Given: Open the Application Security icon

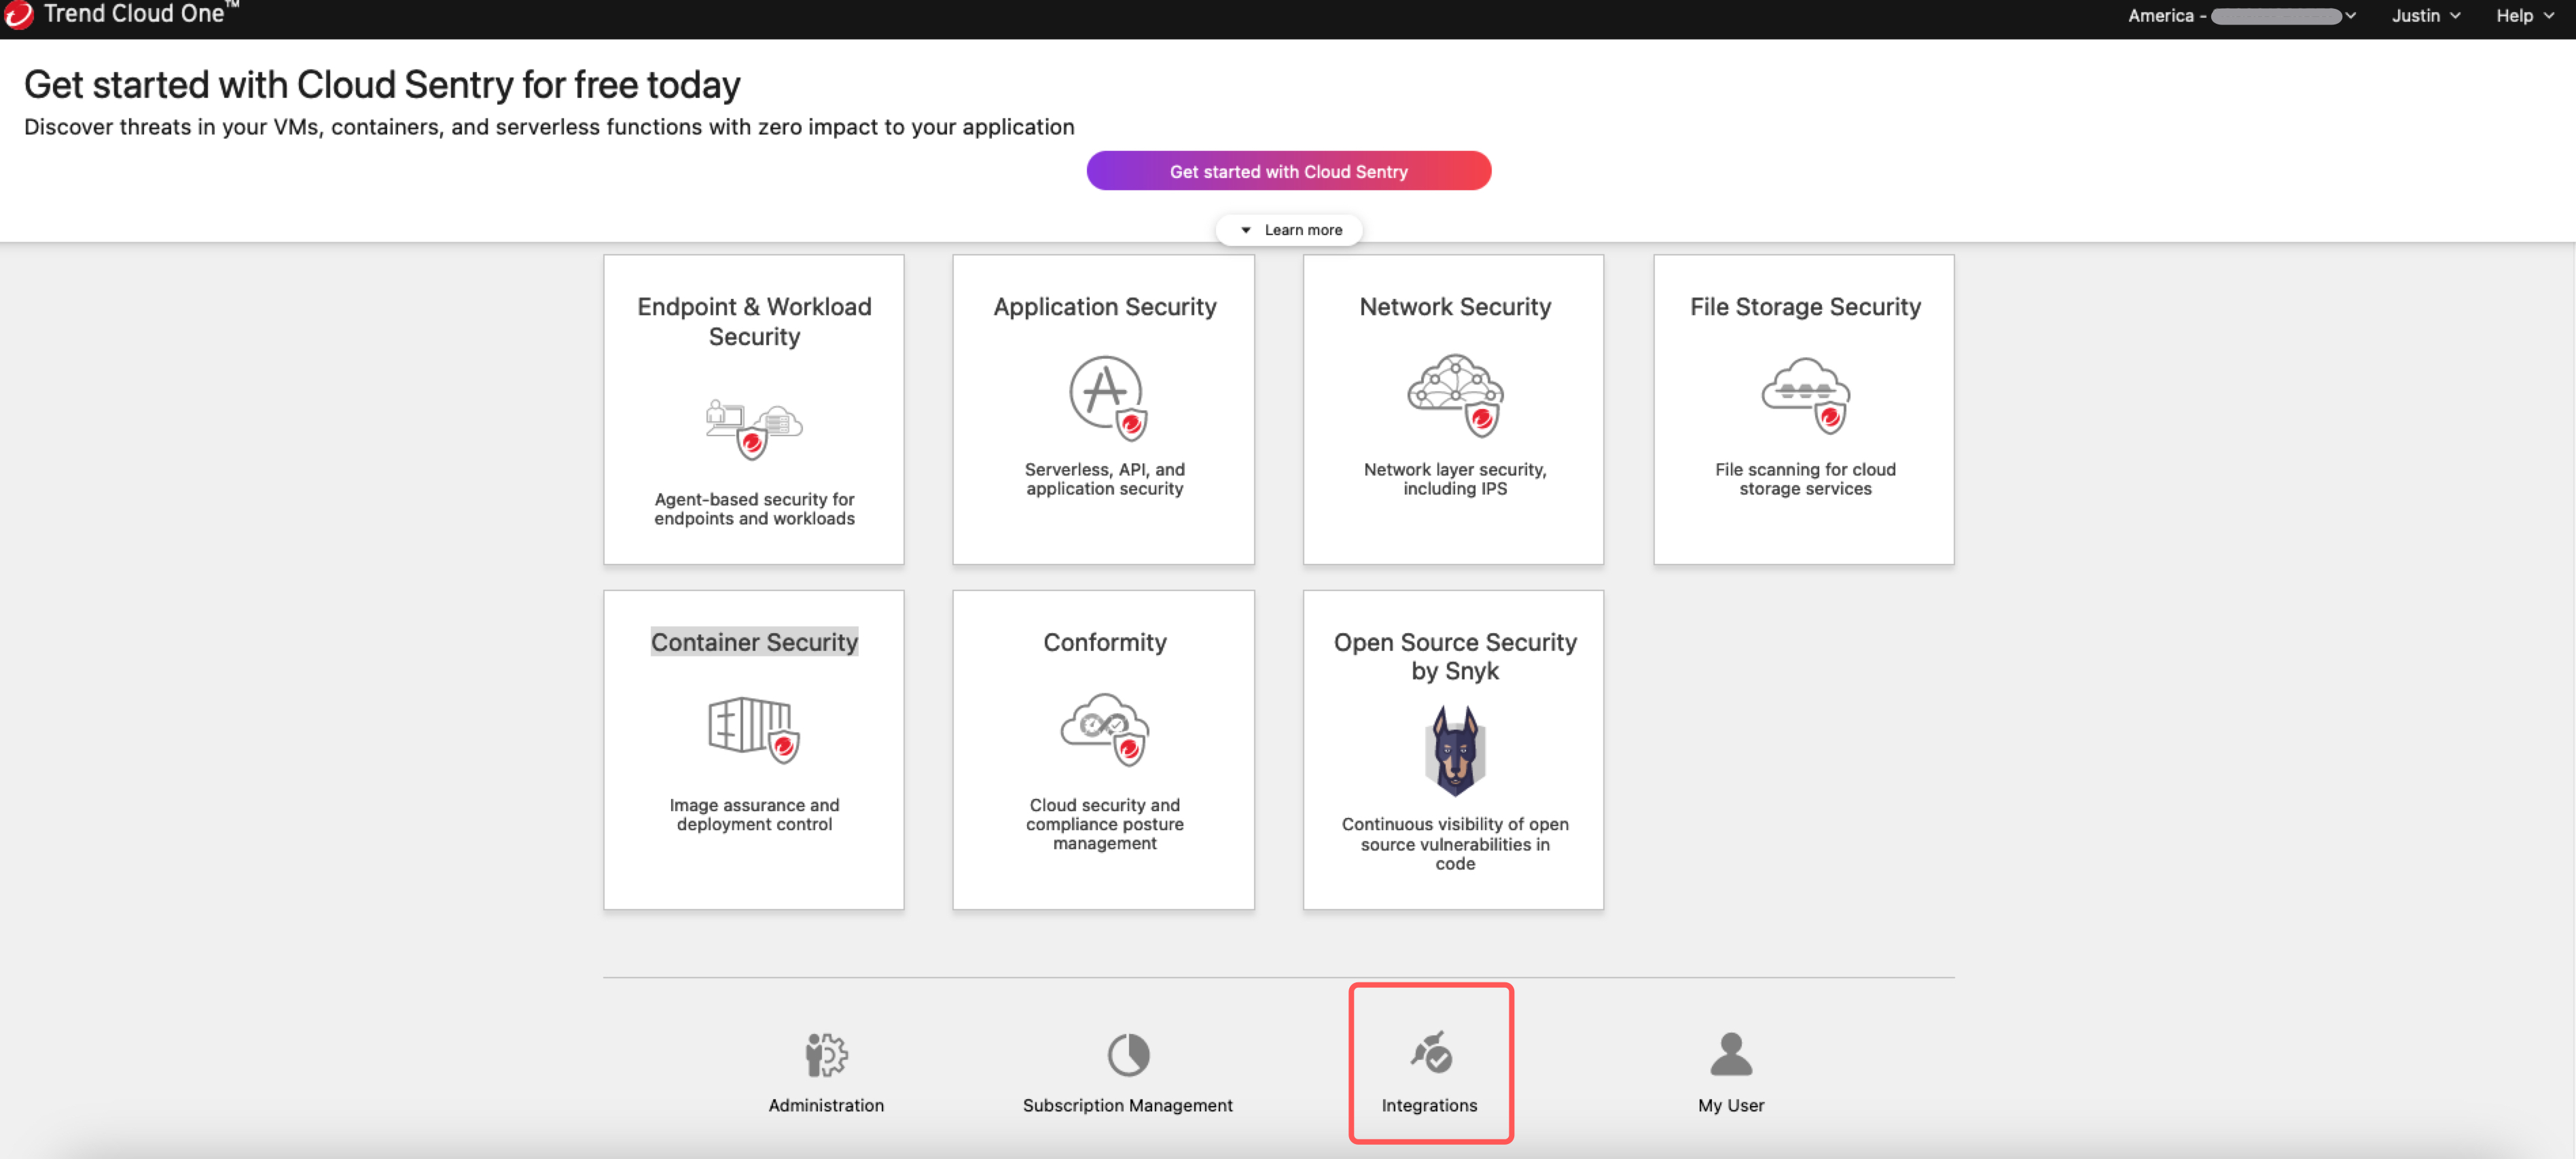Looking at the screenshot, I should click(x=1108, y=398).
